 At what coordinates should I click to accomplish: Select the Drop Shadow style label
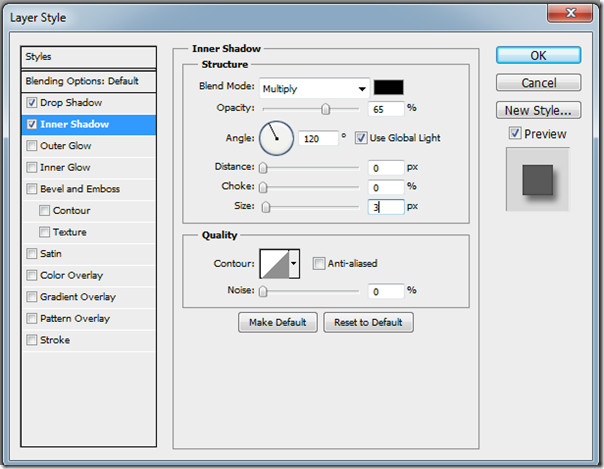tap(71, 103)
